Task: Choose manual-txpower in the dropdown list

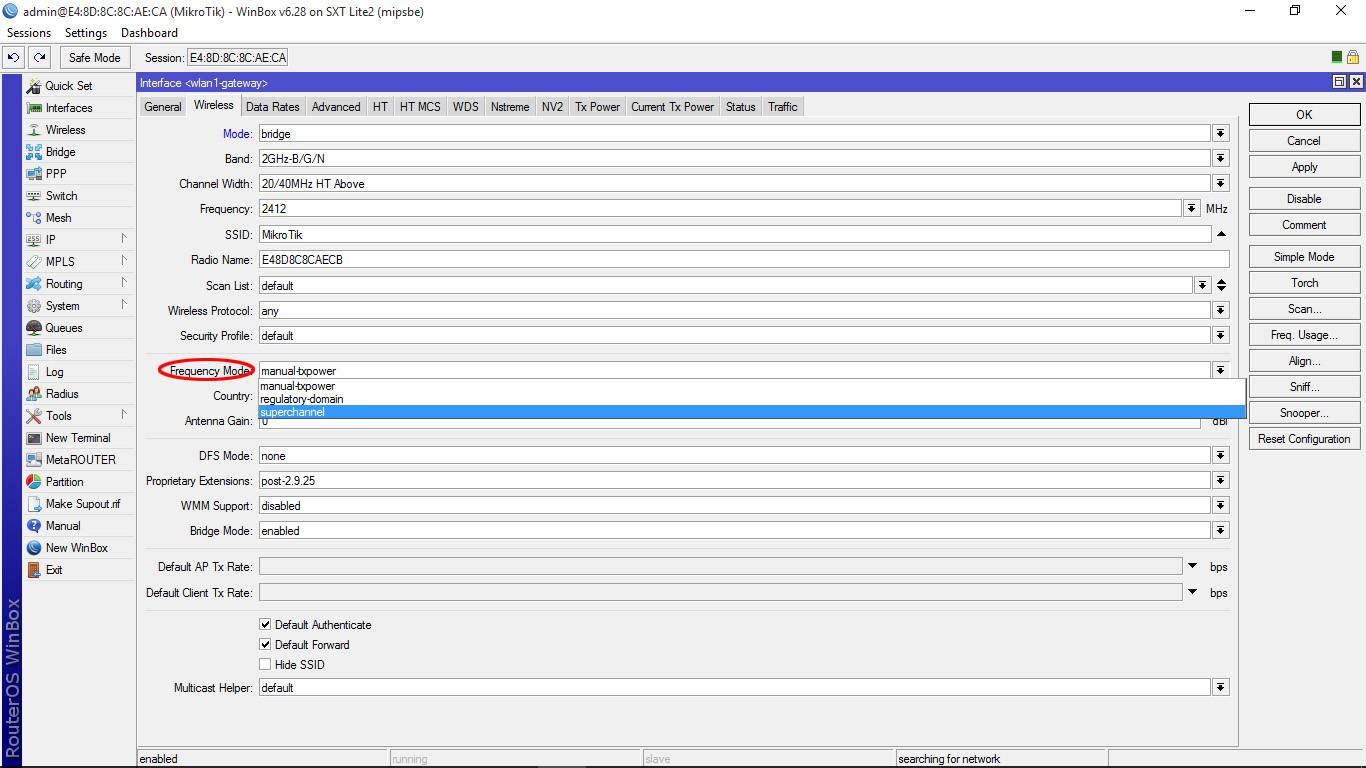Action: click(x=751, y=386)
